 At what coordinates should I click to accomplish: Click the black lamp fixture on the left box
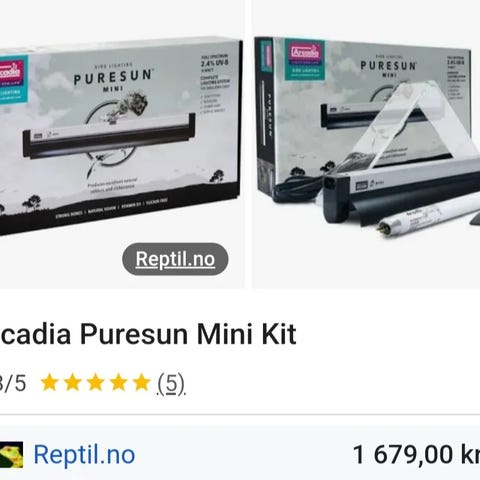[109, 138]
